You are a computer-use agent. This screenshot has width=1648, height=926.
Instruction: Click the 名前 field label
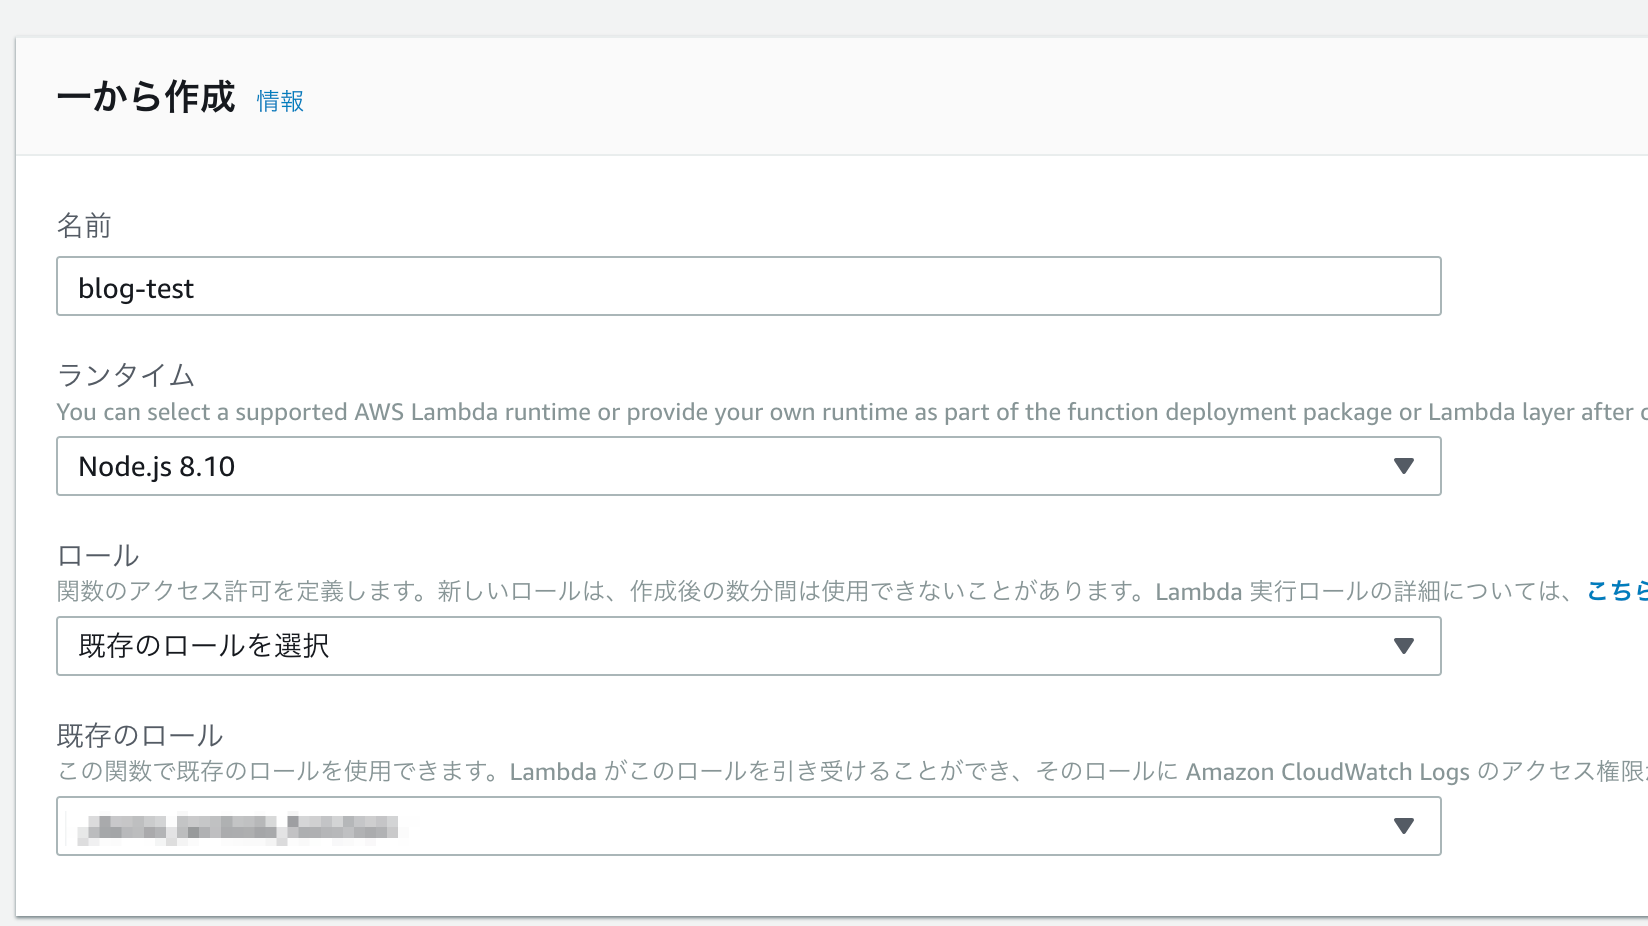tap(84, 225)
